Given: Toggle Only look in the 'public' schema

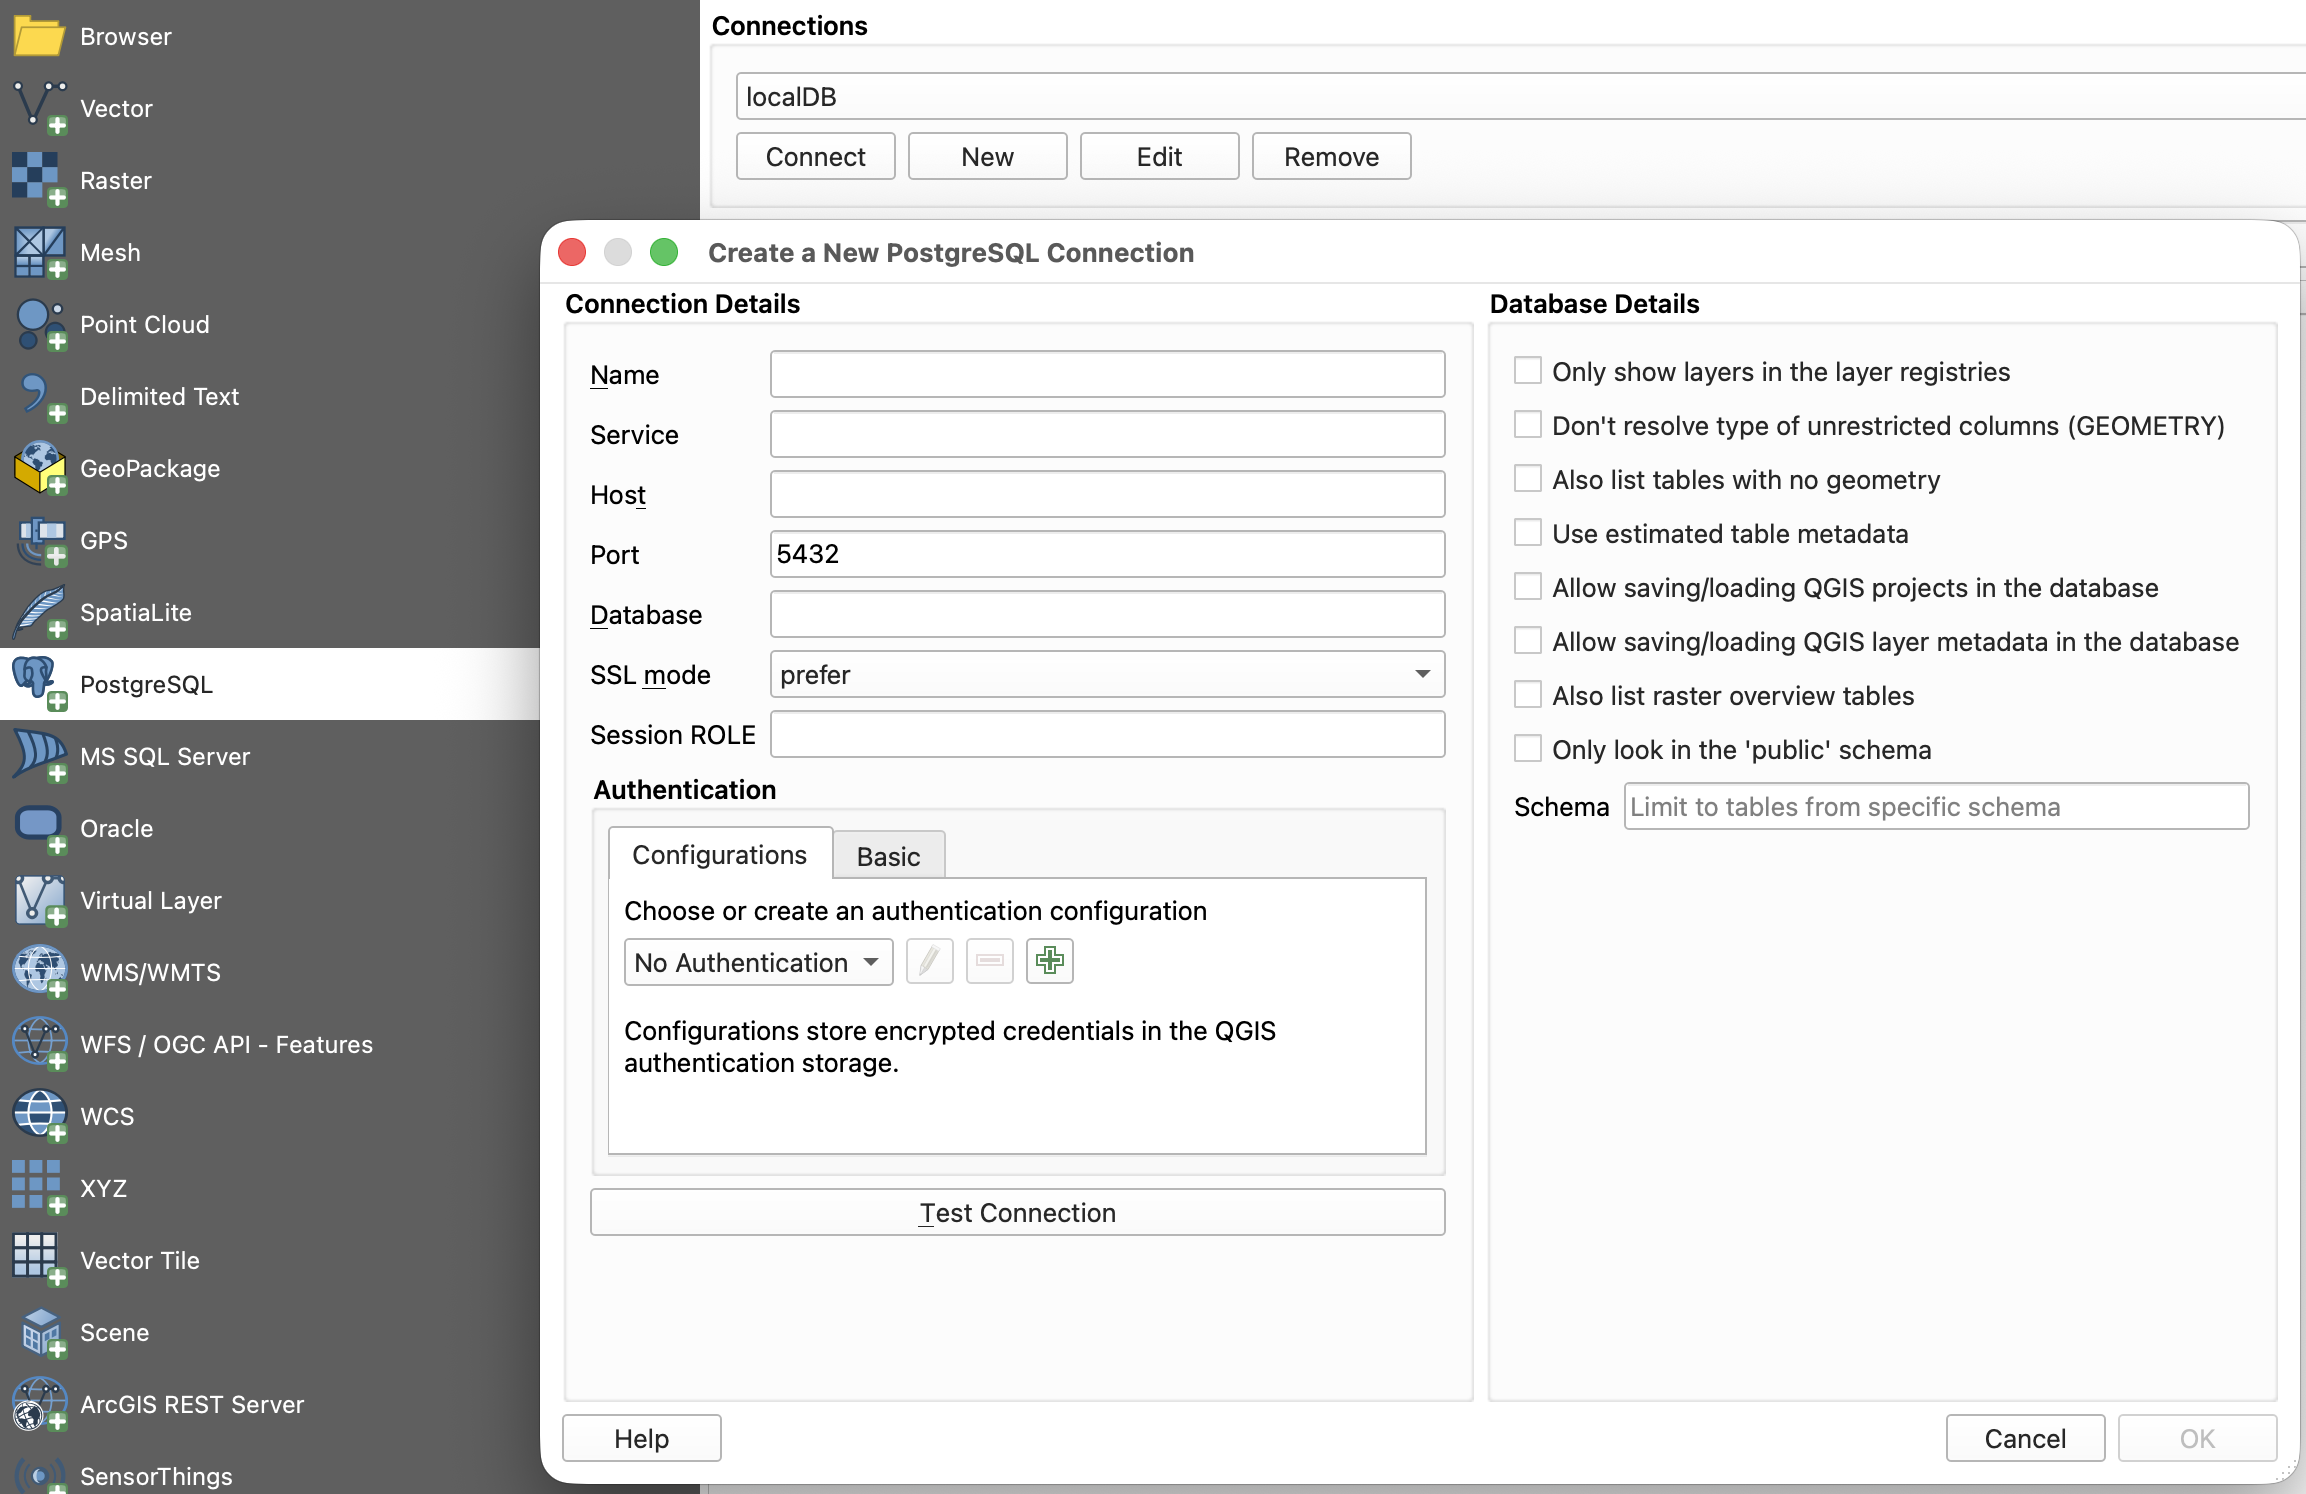Looking at the screenshot, I should (x=1527, y=749).
